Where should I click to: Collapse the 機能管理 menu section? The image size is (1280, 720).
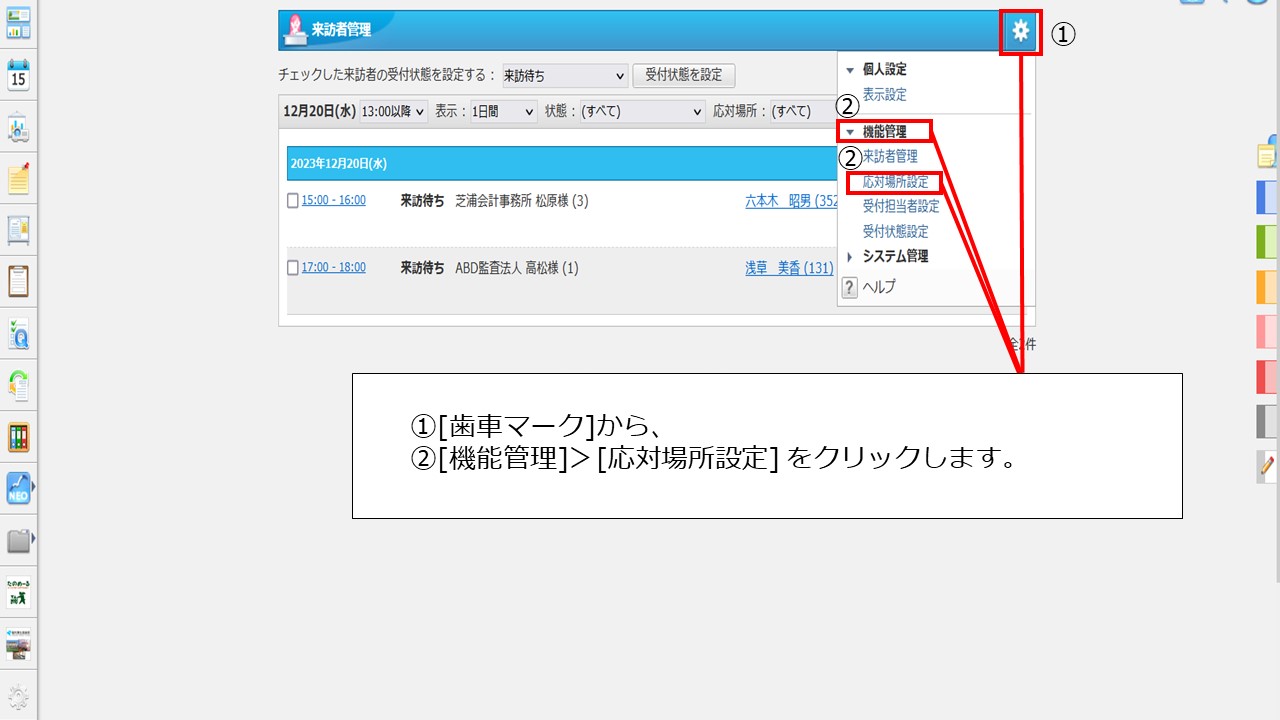click(x=850, y=132)
